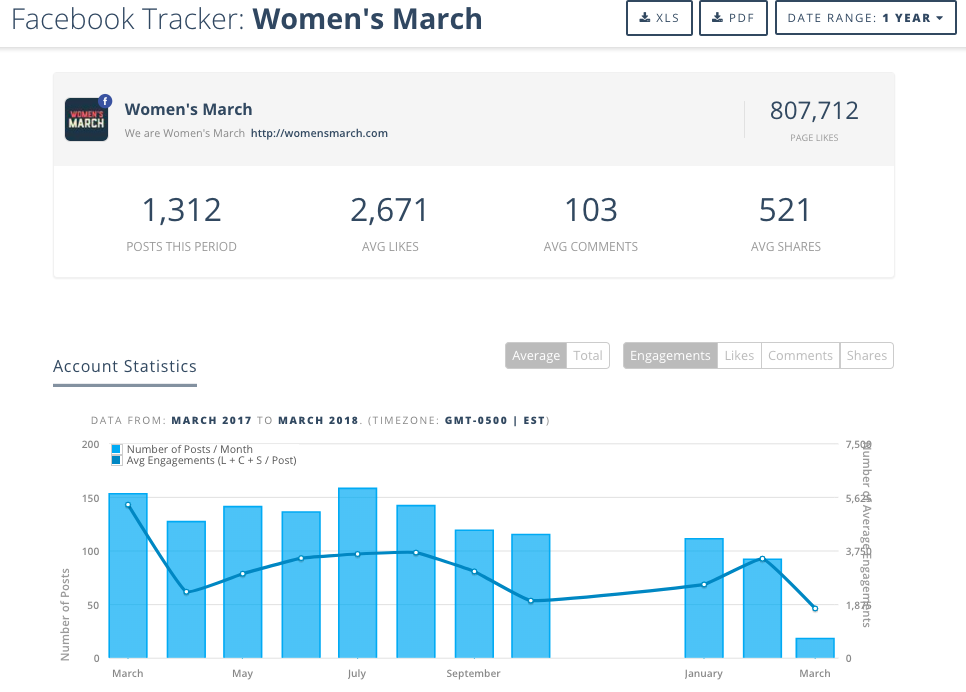This screenshot has height=692, width=966.
Task: Switch to the Comments metric tab
Action: tap(800, 356)
